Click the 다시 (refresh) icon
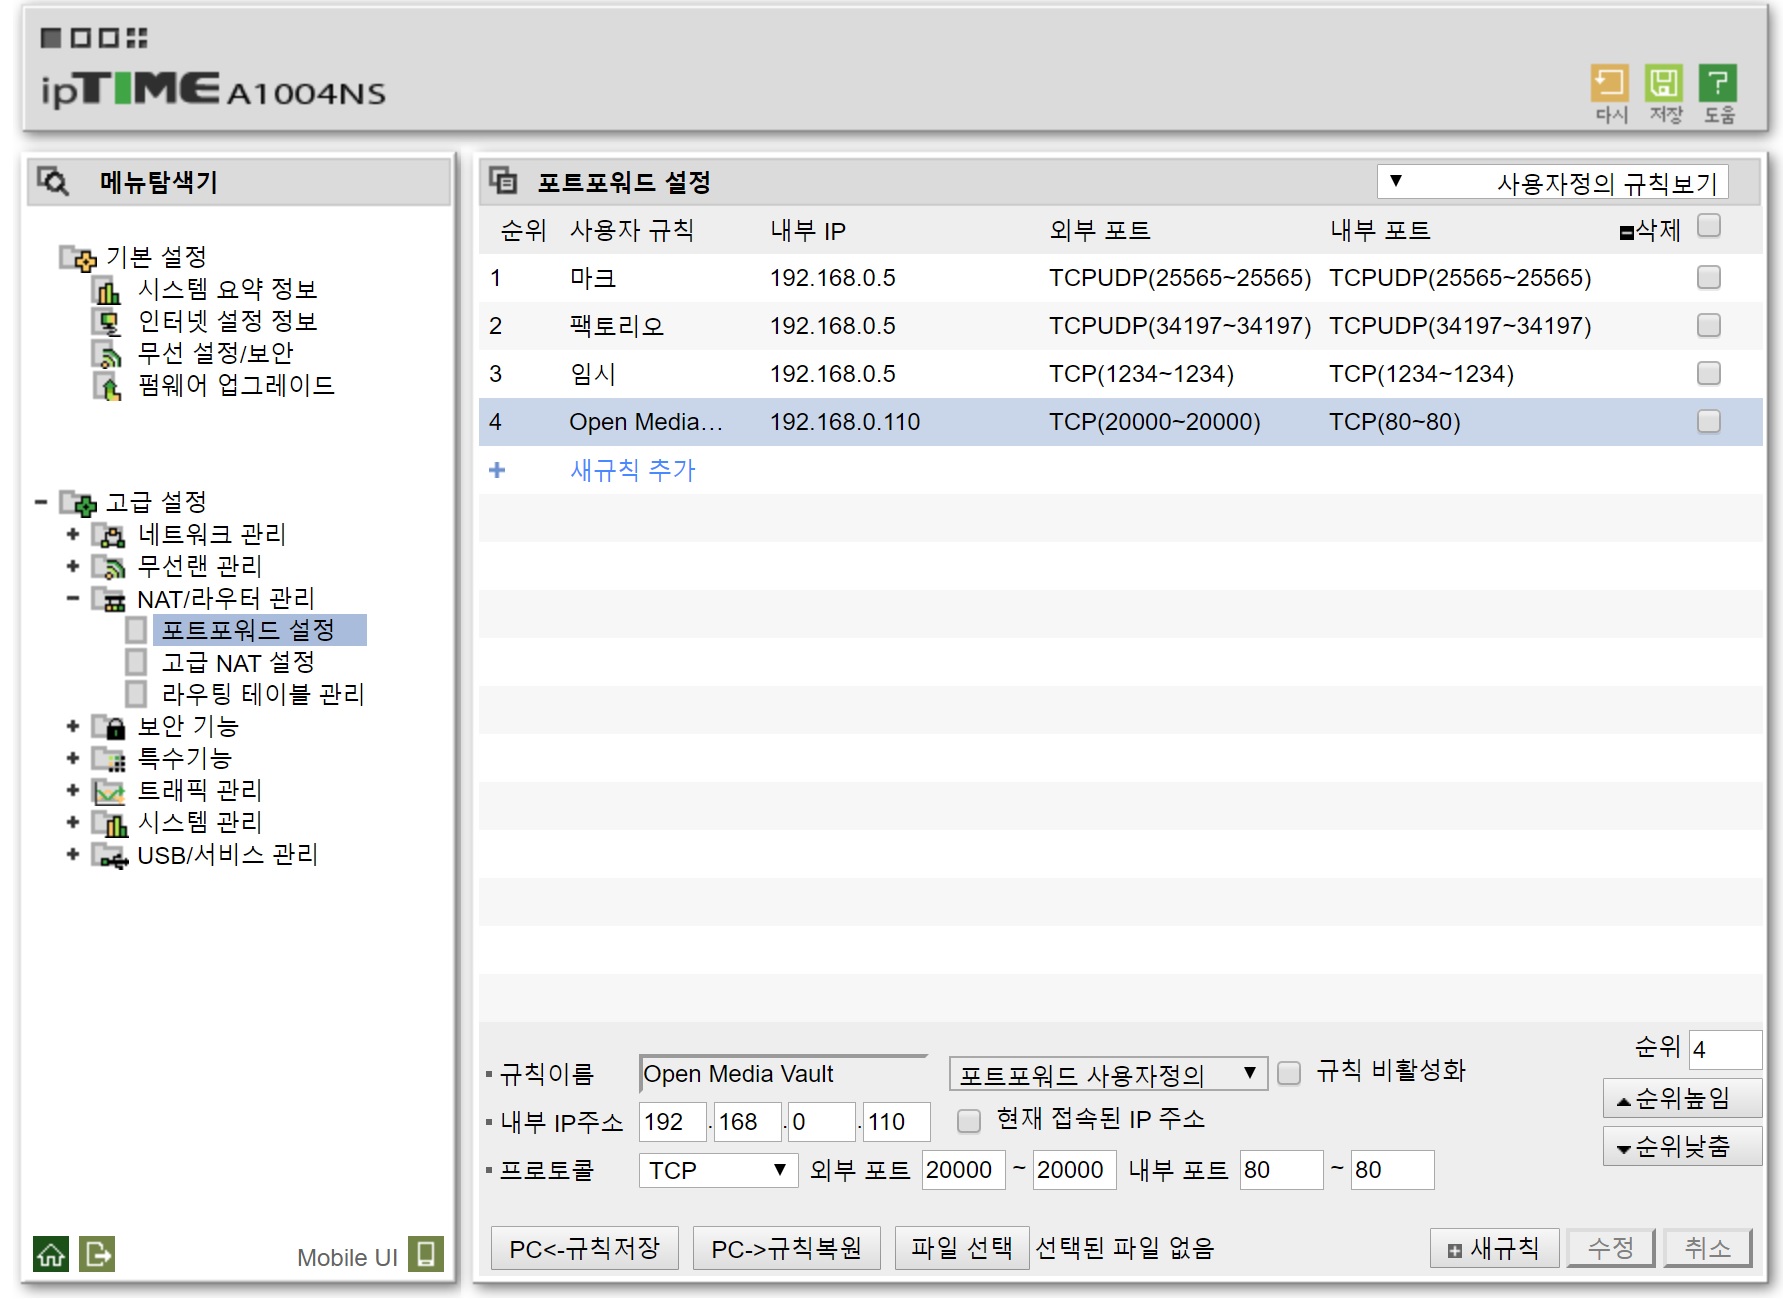The height and width of the screenshot is (1299, 1783). click(x=1610, y=85)
